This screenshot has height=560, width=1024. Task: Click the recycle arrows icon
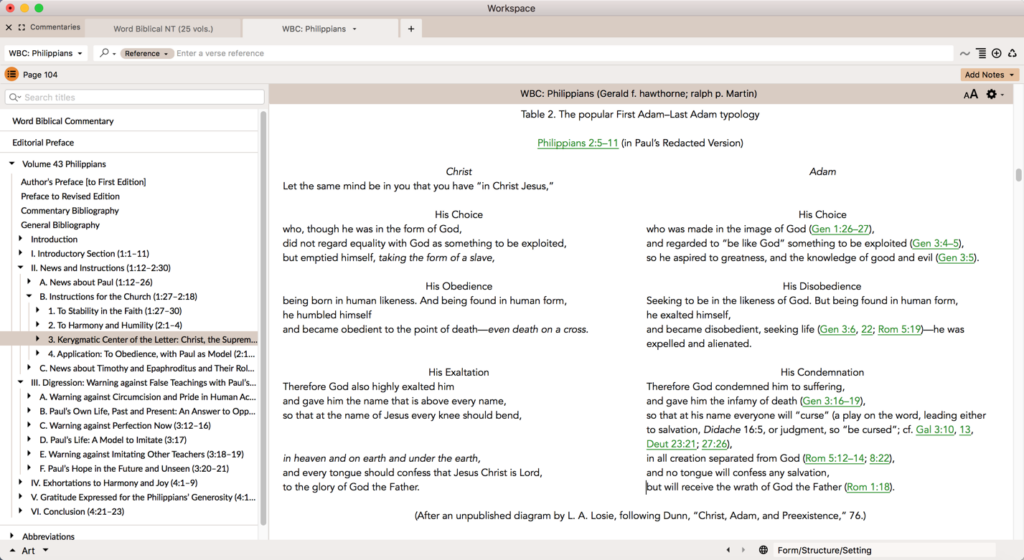(1011, 53)
